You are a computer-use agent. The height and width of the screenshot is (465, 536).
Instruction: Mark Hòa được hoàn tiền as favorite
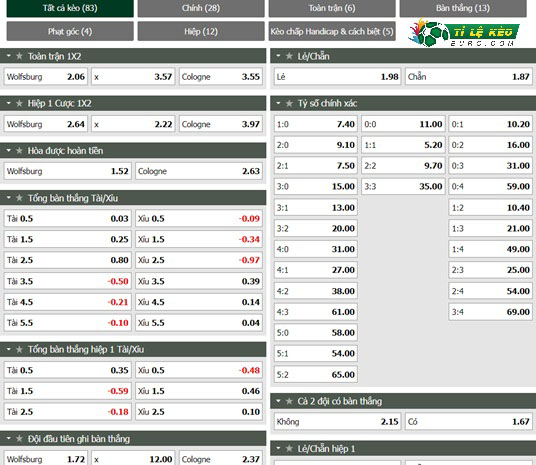coord(19,150)
